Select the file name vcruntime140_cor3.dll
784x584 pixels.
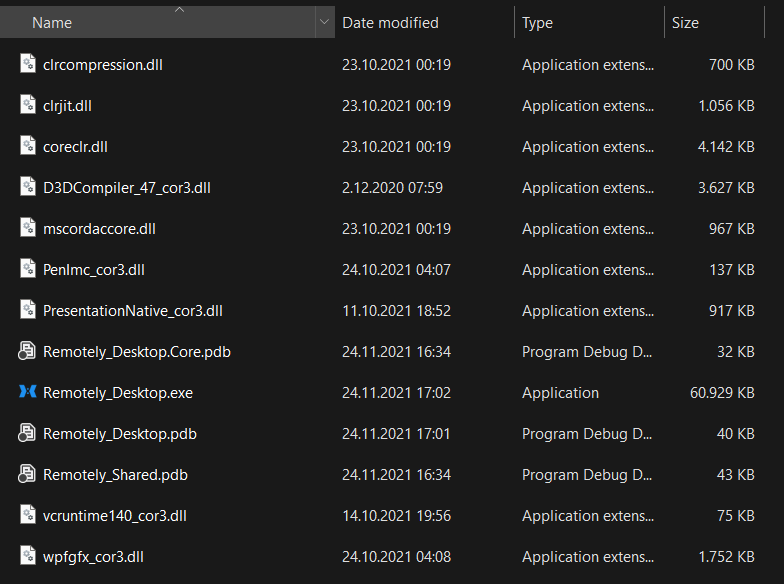pos(114,516)
